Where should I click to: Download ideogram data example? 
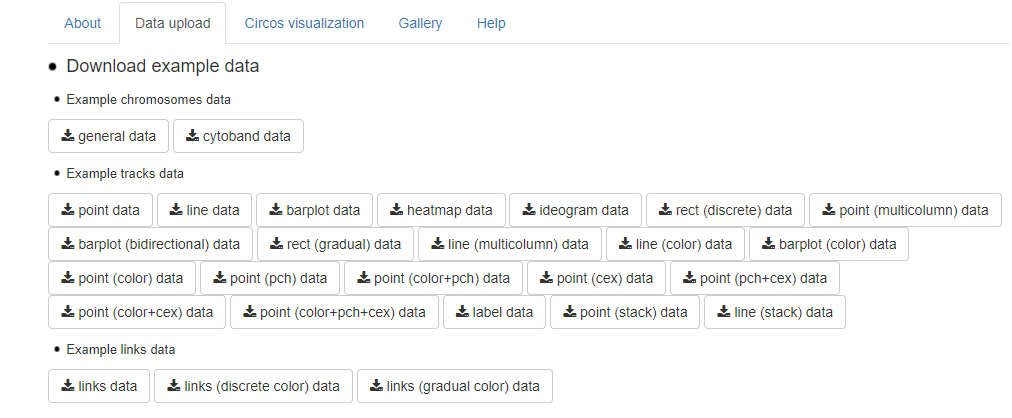tap(576, 210)
